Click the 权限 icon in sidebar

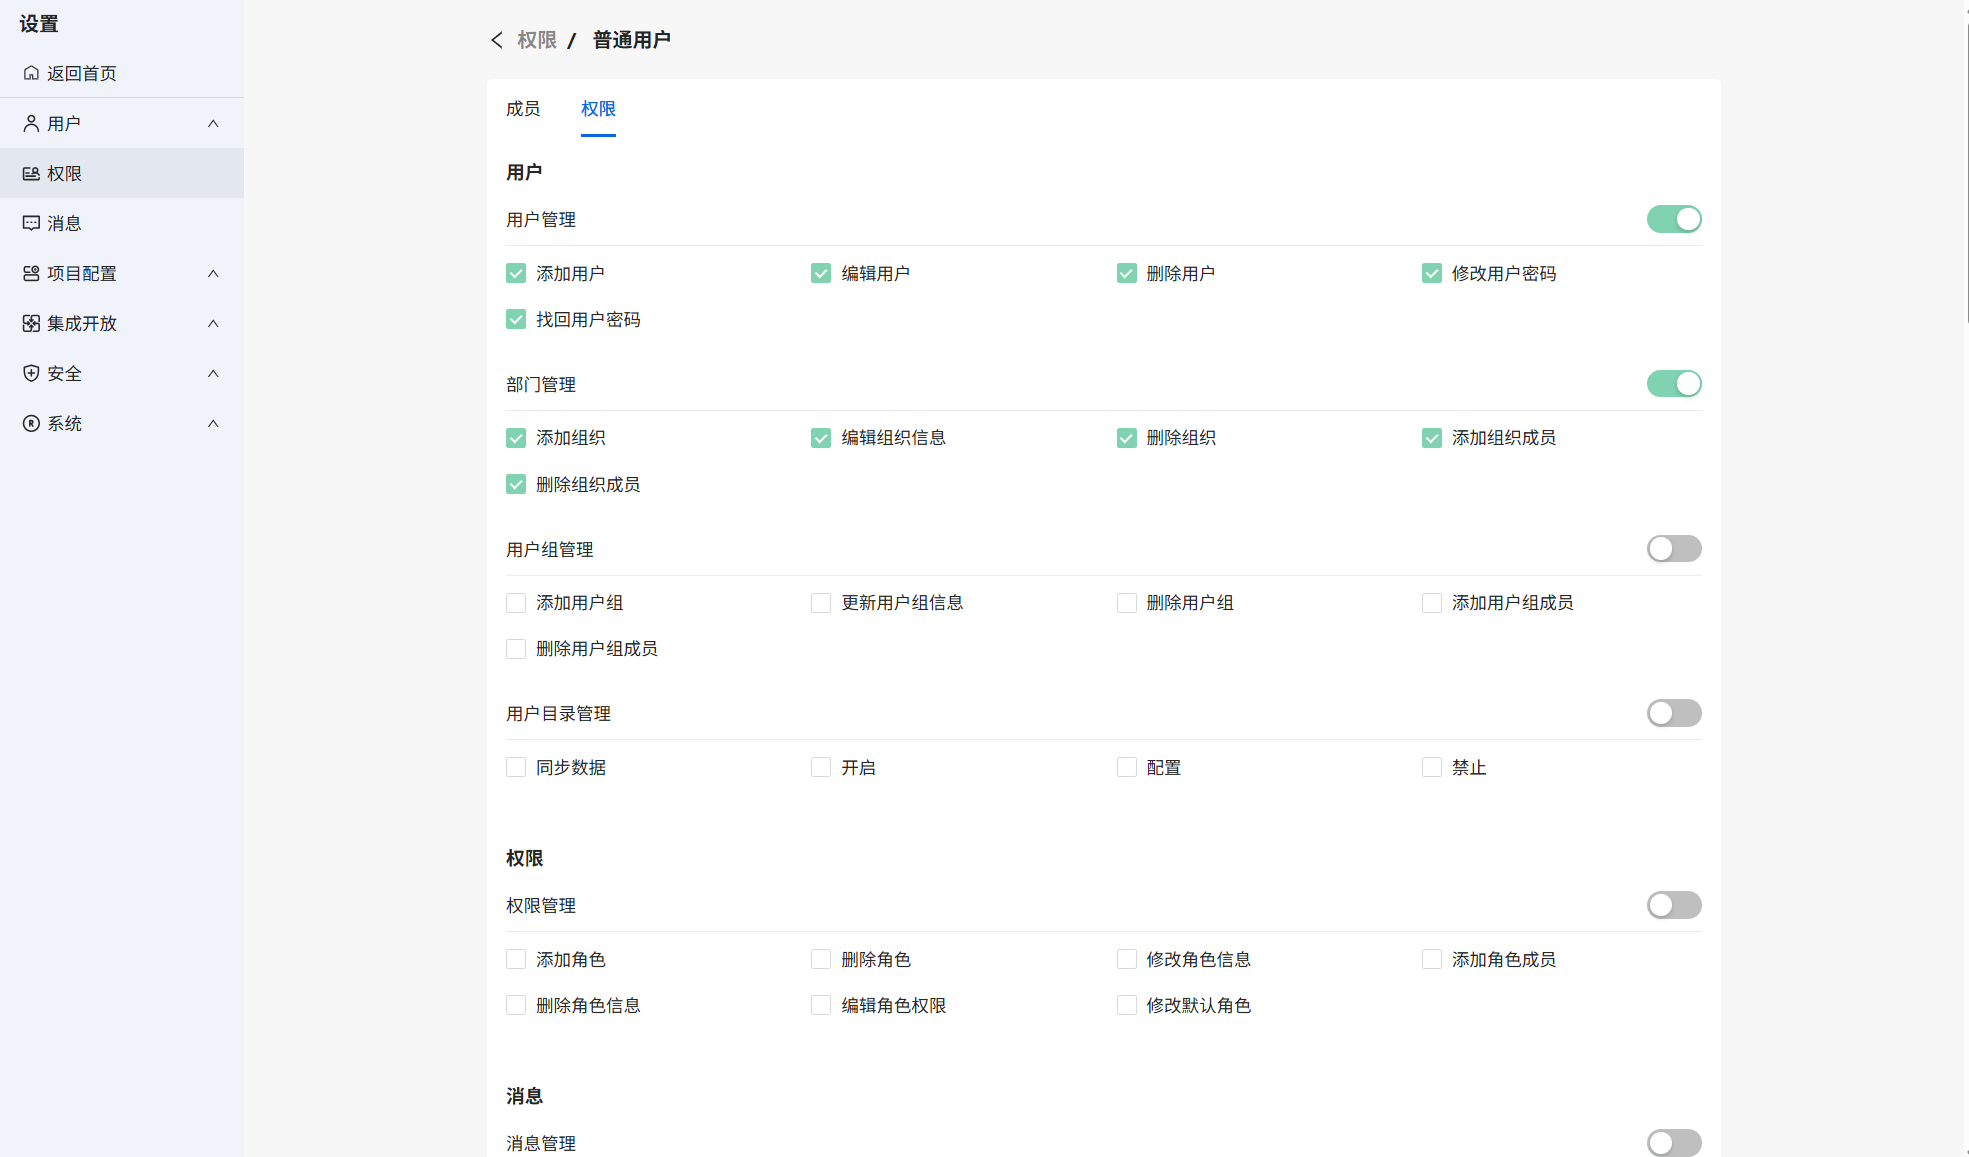coord(31,173)
